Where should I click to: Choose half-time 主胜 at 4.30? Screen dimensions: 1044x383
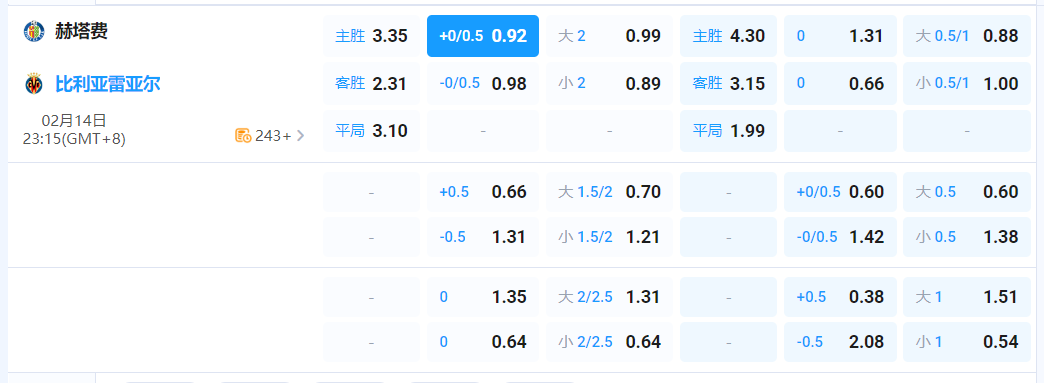point(728,36)
